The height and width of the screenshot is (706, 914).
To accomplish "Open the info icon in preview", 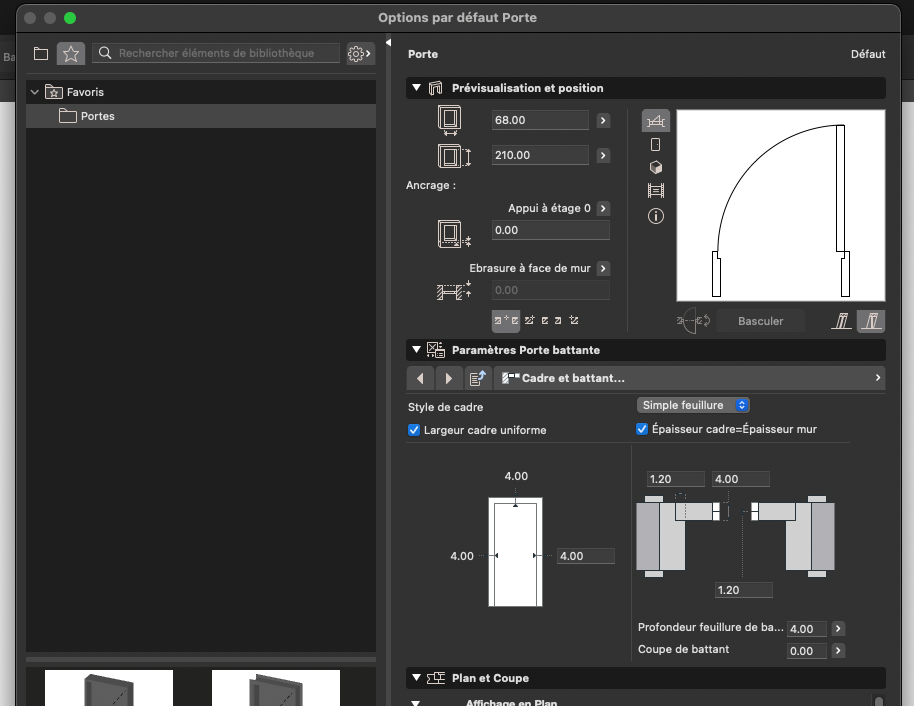I will (656, 216).
